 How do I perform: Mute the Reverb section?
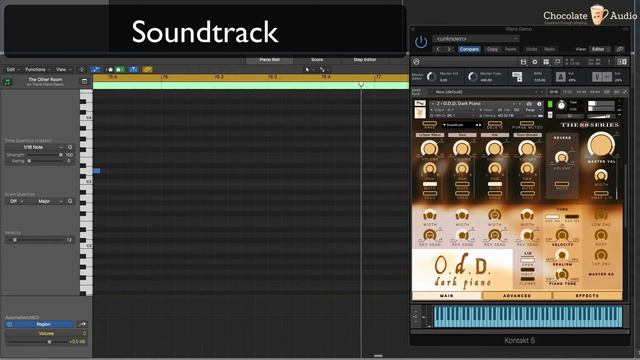coord(562,185)
